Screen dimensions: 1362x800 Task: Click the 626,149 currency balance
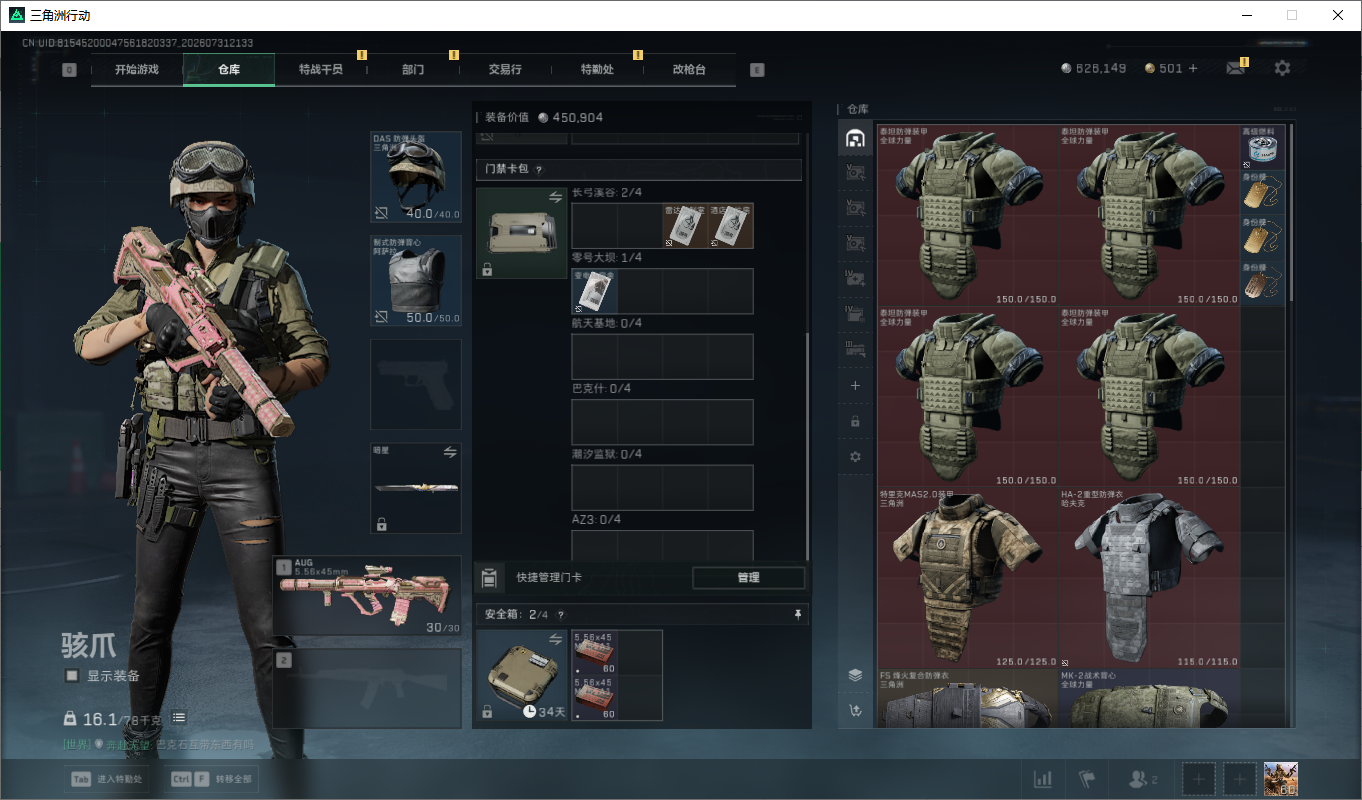1094,68
